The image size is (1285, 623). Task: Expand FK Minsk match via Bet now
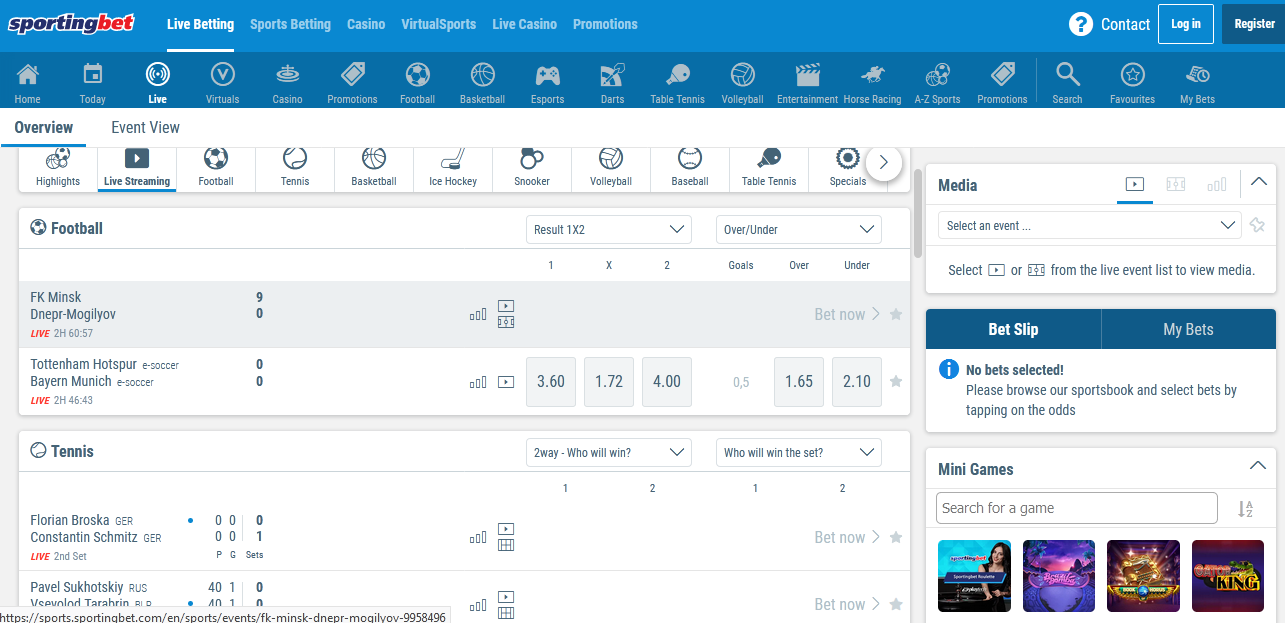tap(847, 314)
